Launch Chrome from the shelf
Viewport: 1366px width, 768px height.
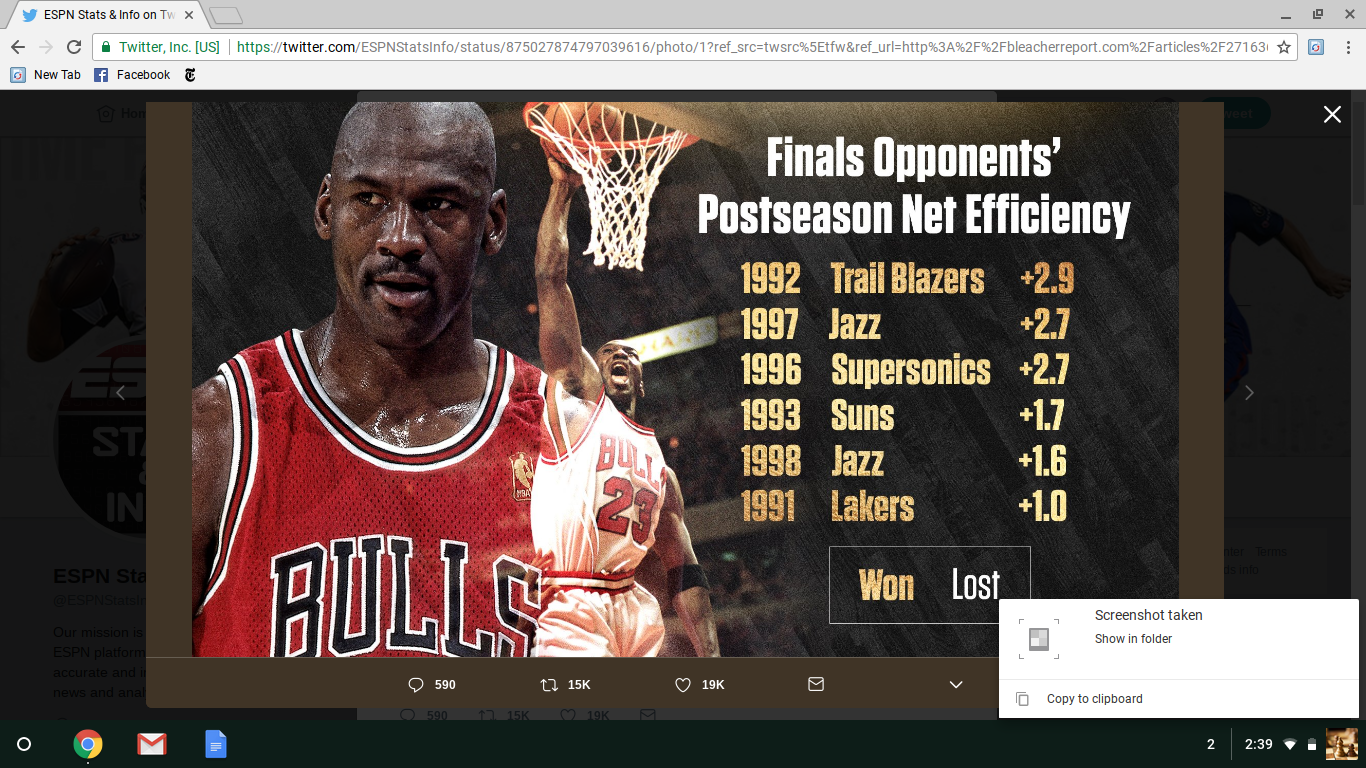(88, 744)
